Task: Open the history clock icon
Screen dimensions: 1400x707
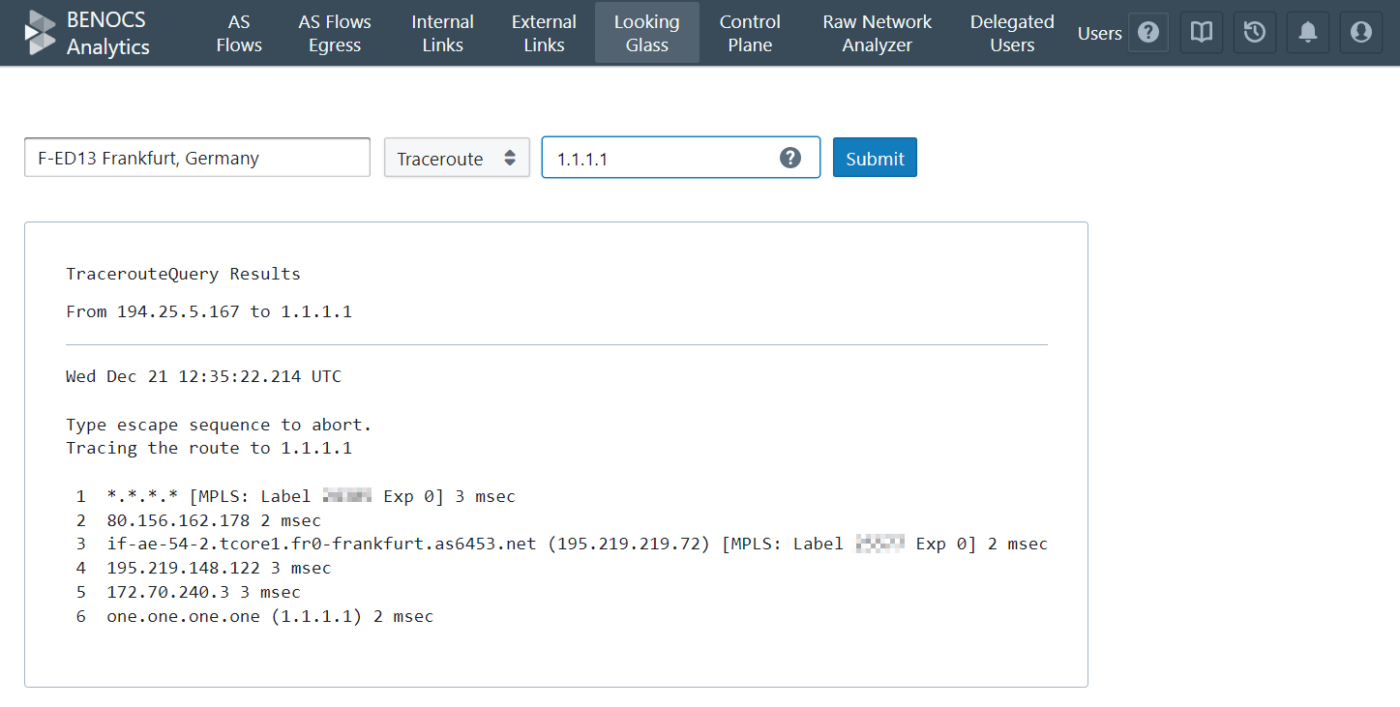Action: [1254, 33]
